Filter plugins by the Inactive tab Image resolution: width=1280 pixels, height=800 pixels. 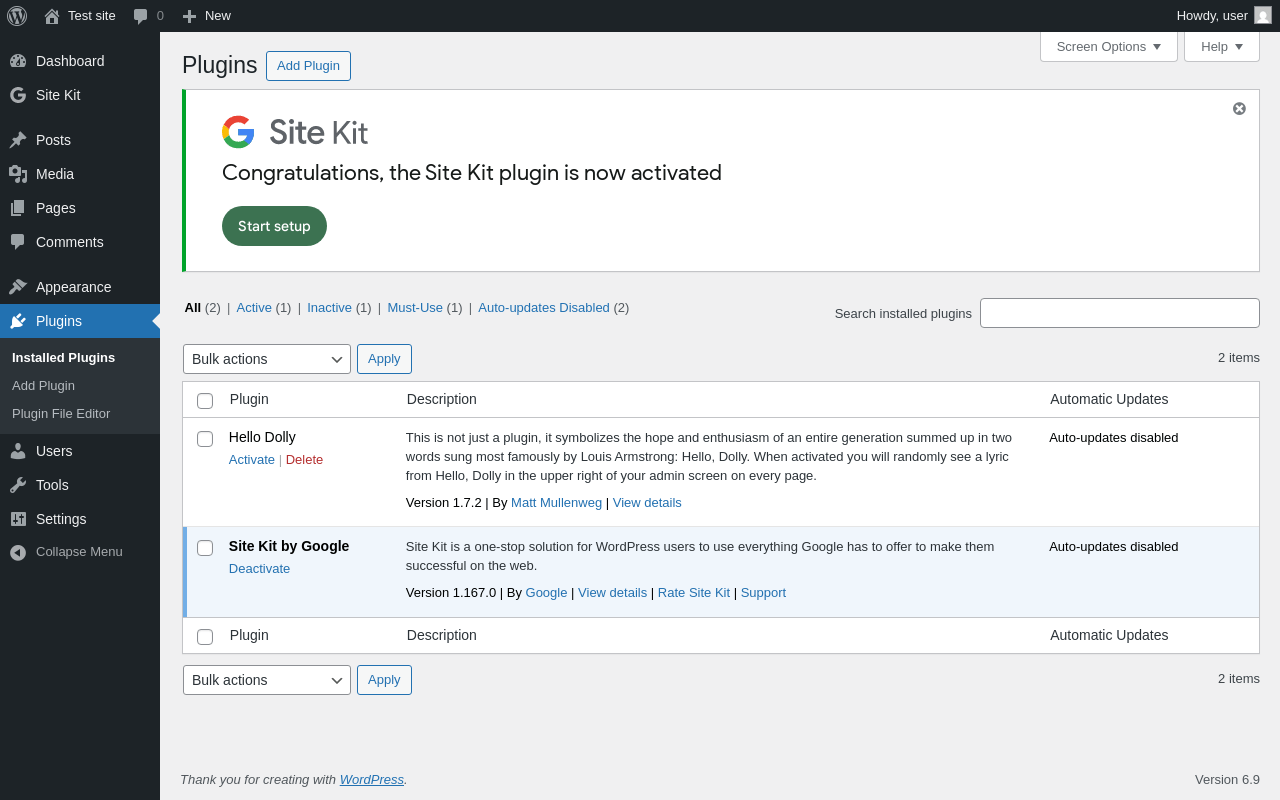click(329, 308)
